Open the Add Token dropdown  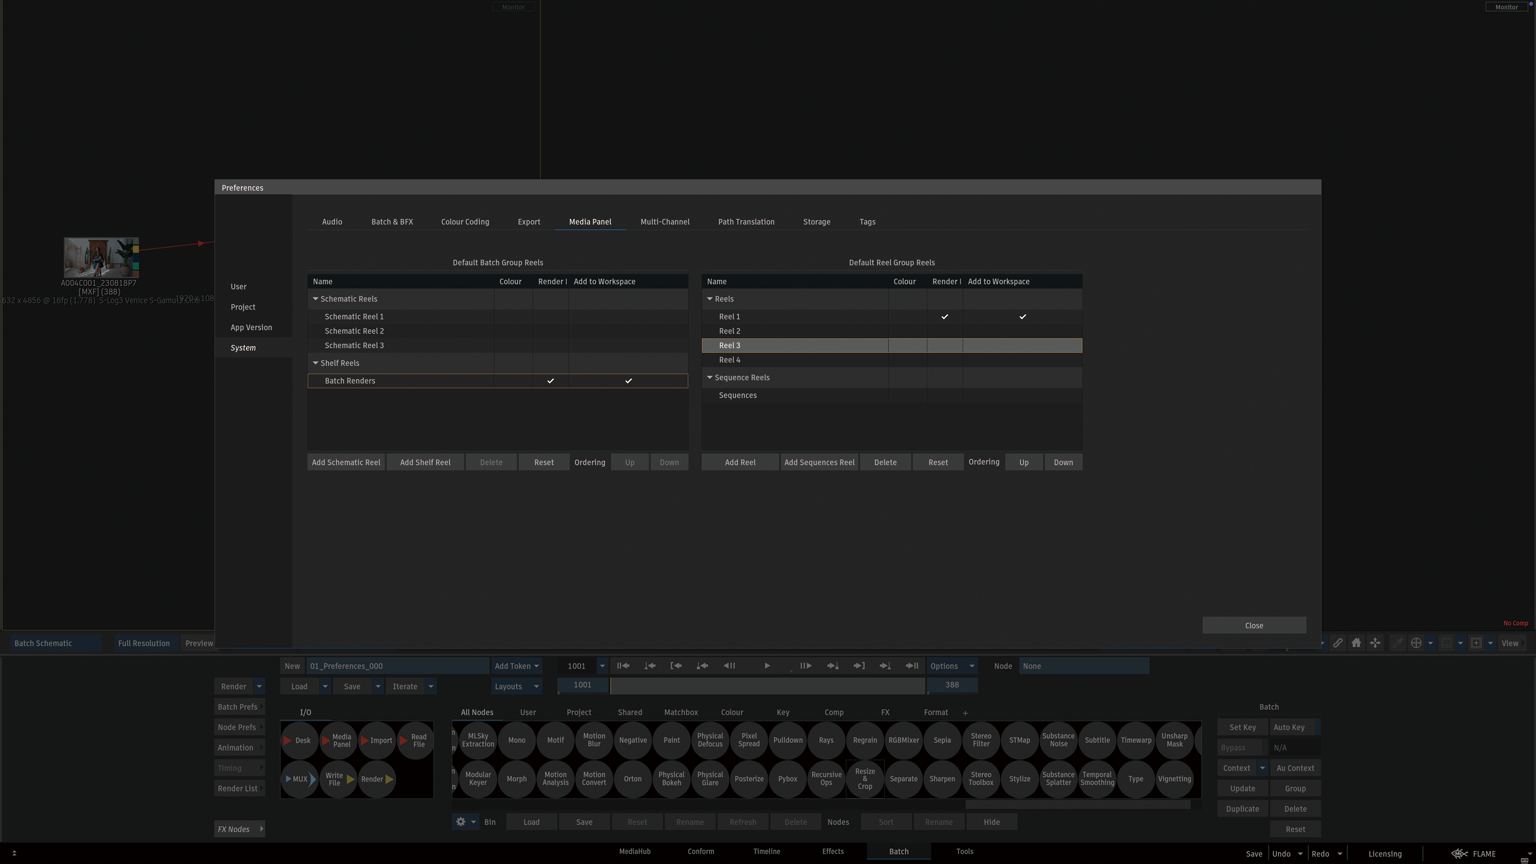[516, 666]
